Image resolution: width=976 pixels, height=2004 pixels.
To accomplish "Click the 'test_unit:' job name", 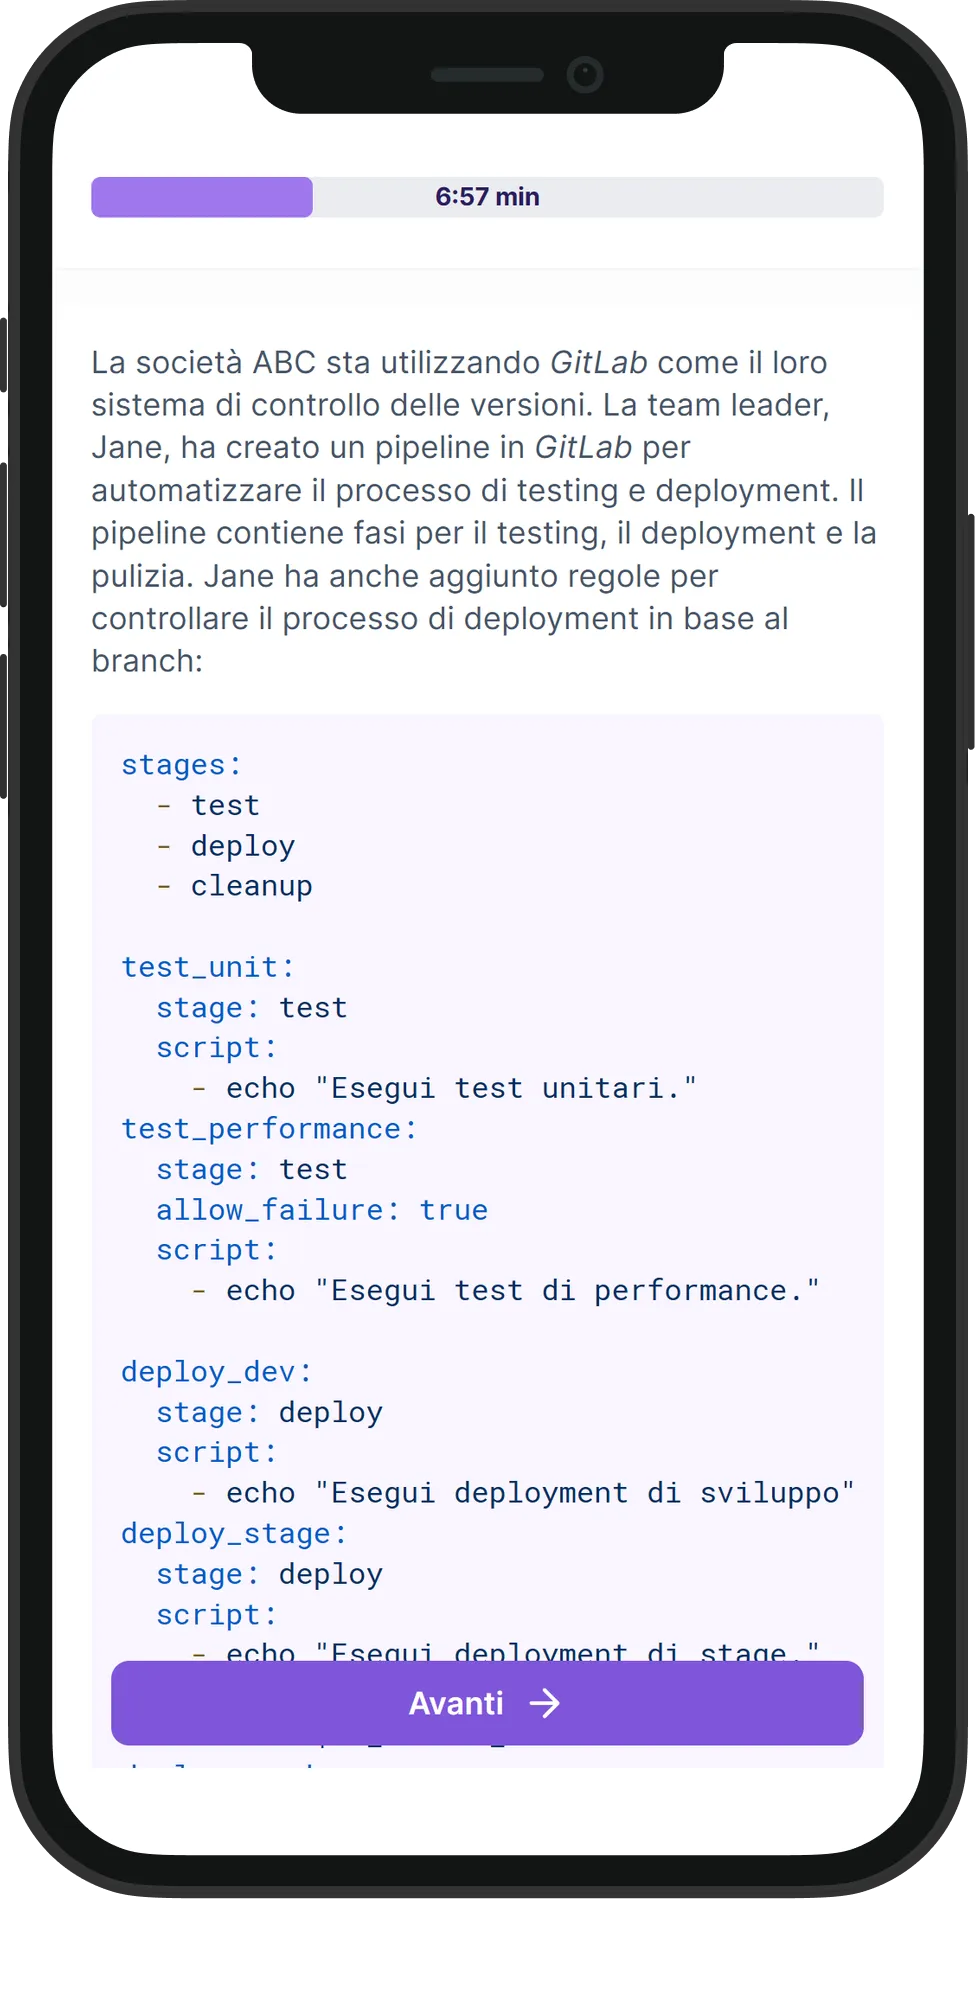I will 208,967.
